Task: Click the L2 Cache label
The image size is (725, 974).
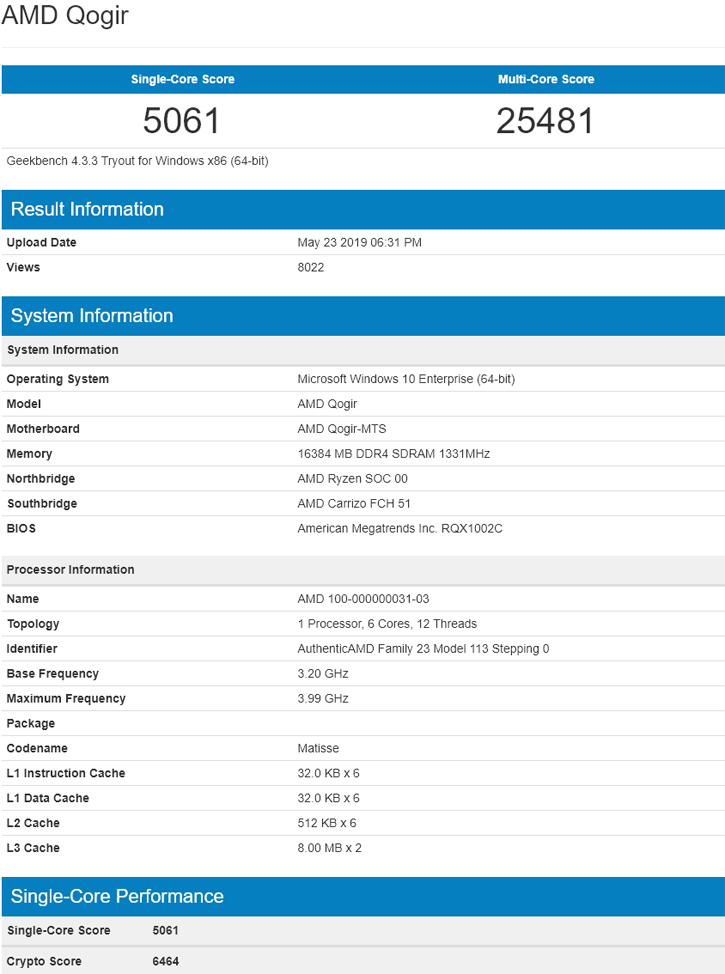Action: 33,822
